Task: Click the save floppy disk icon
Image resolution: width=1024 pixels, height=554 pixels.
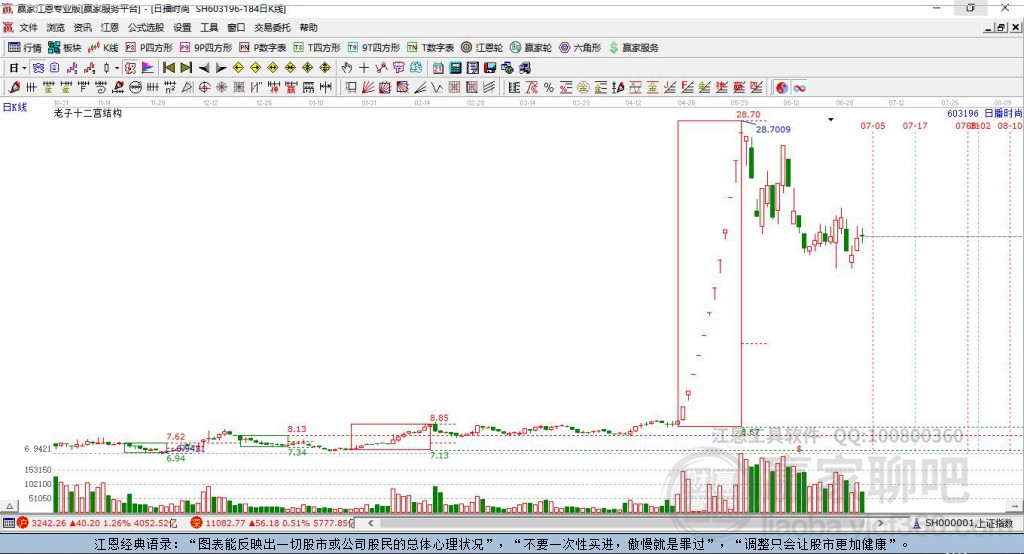Action: click(x=490, y=68)
